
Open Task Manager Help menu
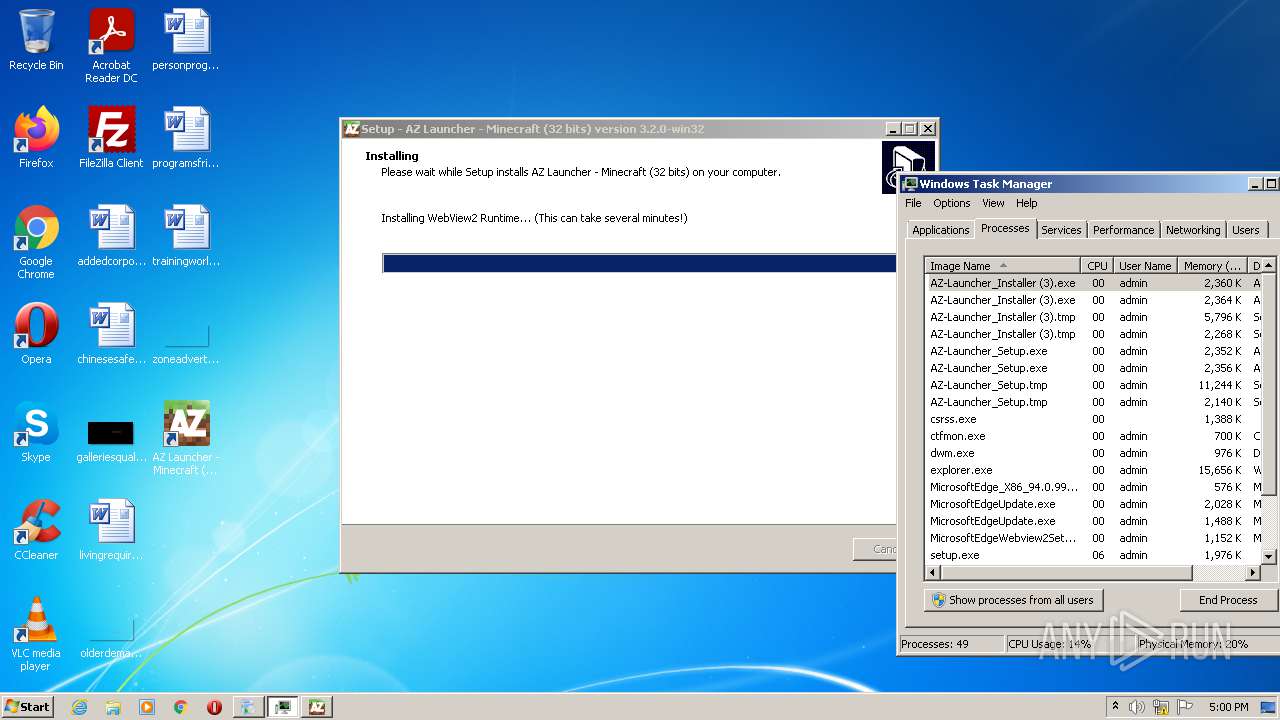pos(1027,203)
